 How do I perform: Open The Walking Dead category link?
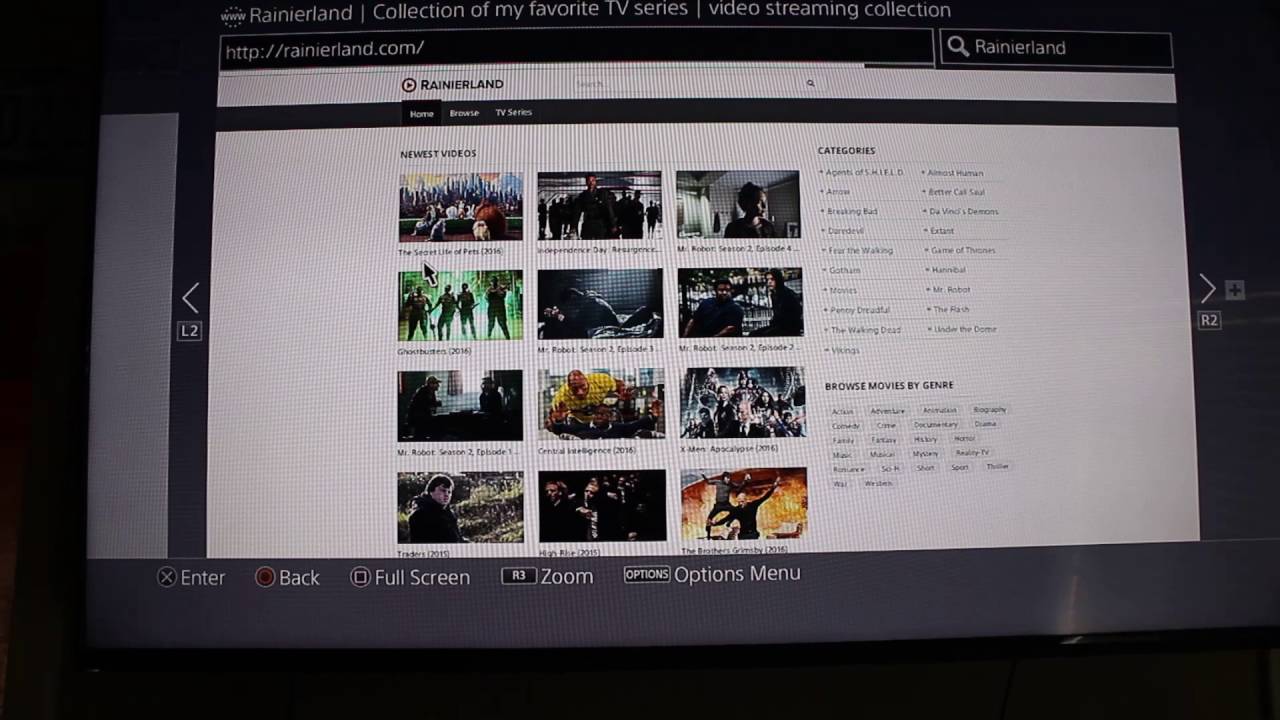(865, 330)
